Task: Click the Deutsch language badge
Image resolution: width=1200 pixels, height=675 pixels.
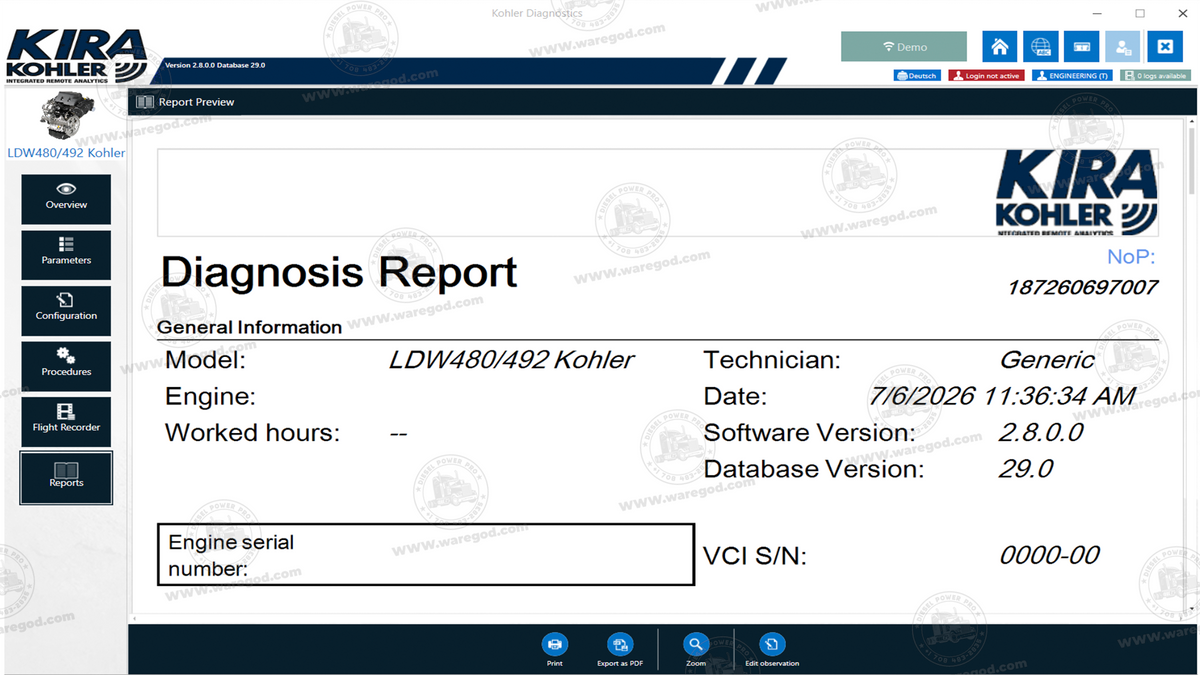Action: coord(917,76)
